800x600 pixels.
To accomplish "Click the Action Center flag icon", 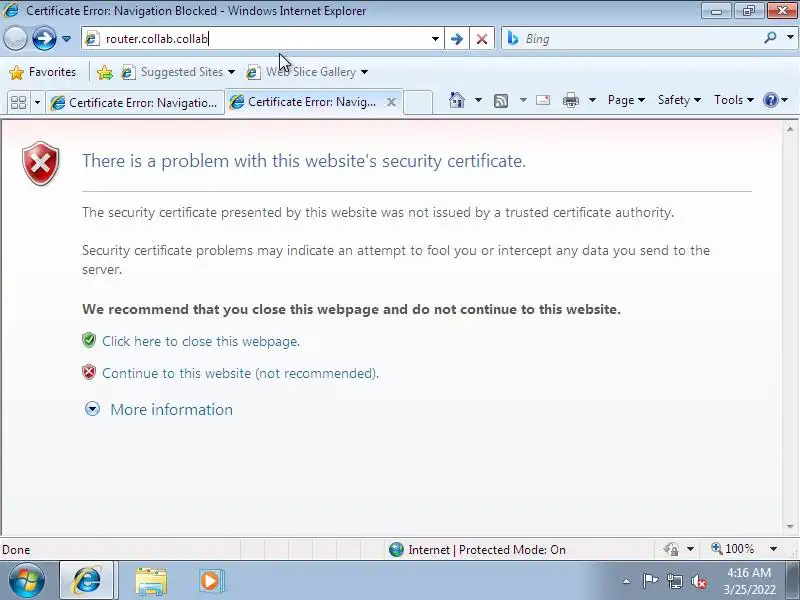I will [x=650, y=581].
